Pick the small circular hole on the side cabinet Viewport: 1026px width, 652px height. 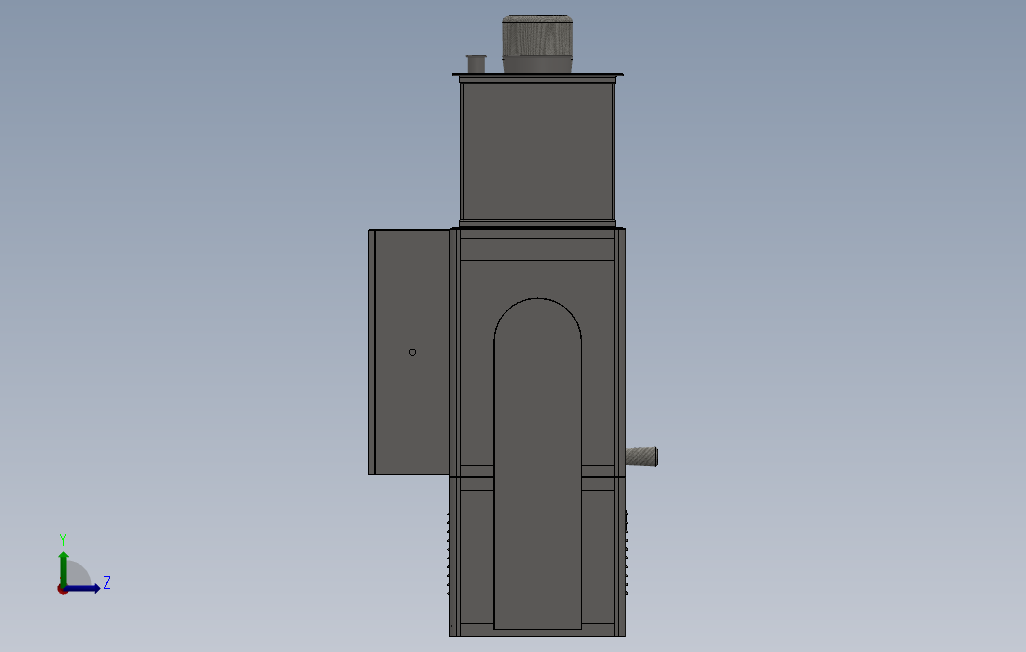[x=412, y=352]
